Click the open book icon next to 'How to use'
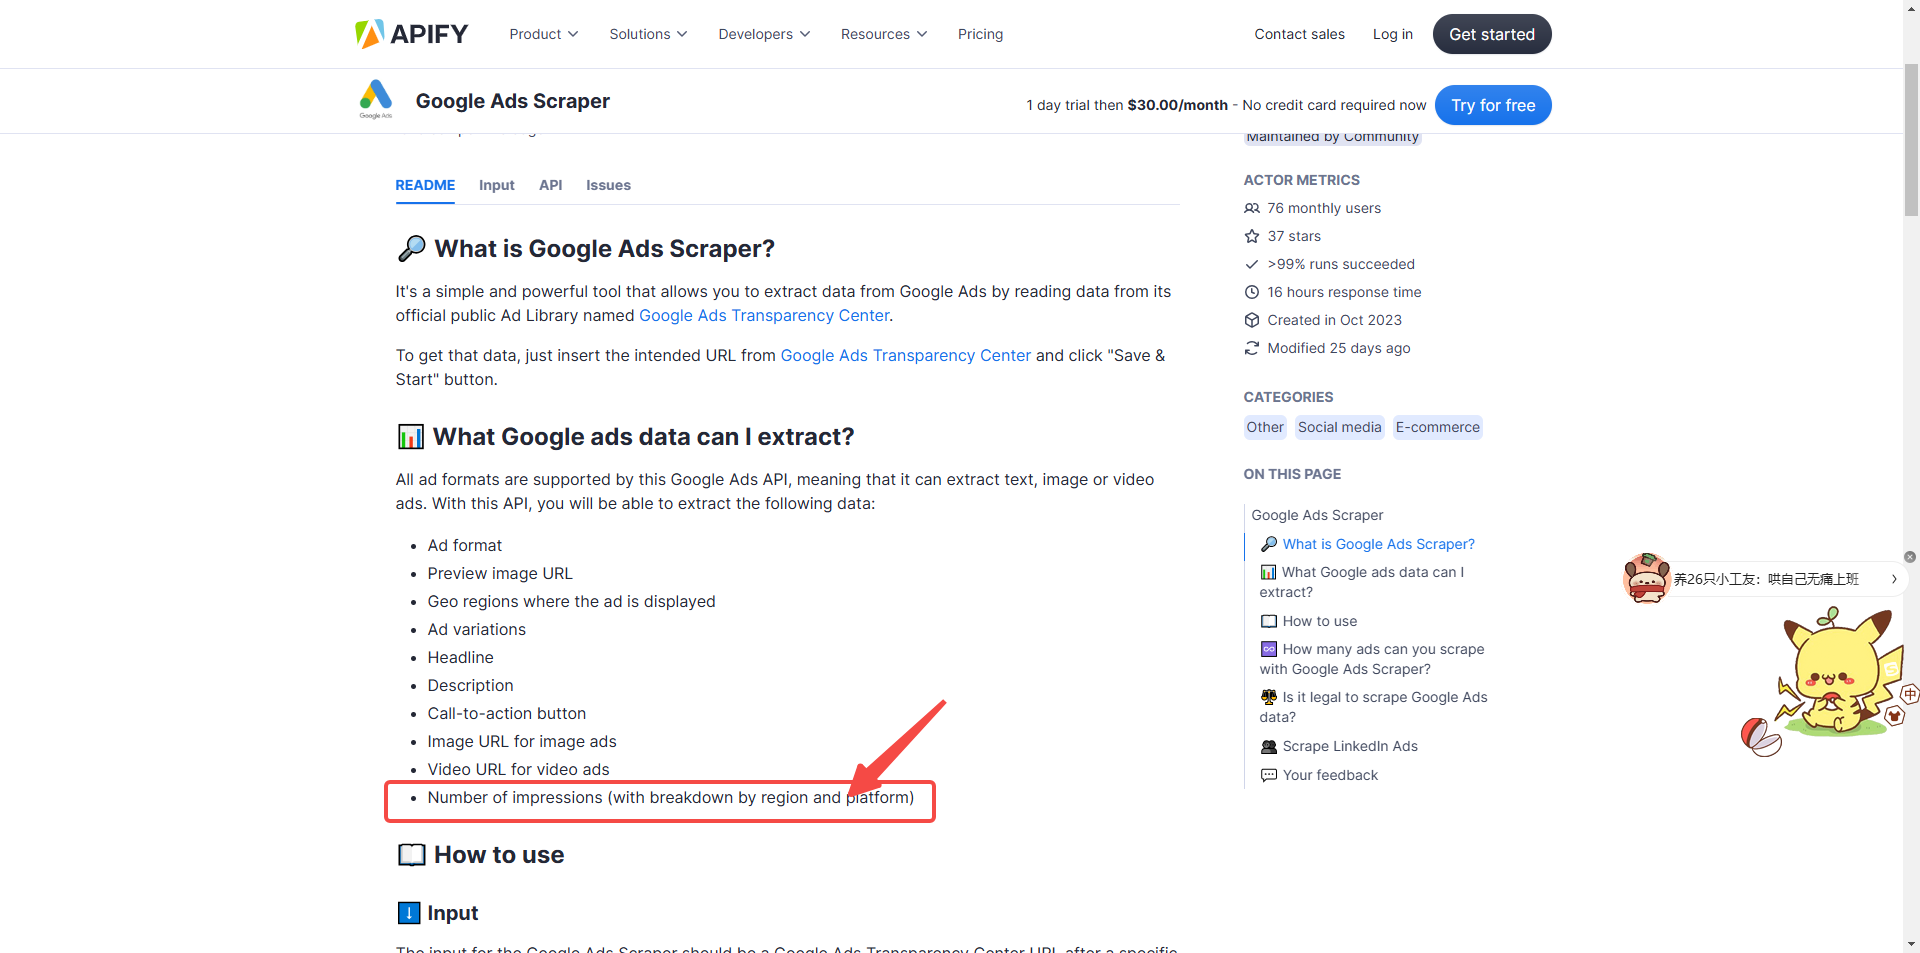 point(411,855)
